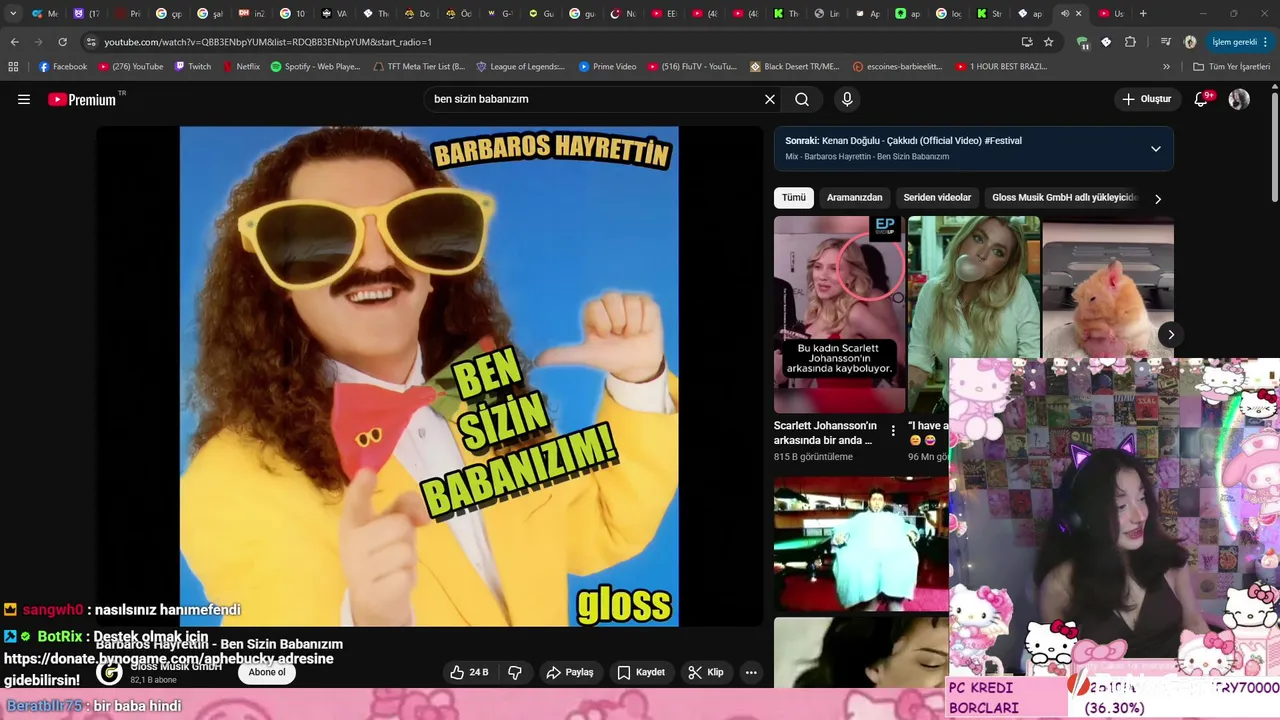This screenshot has width=1280, height=720.
Task: Click the install/cast screen icon in address bar
Action: pos(1026,42)
